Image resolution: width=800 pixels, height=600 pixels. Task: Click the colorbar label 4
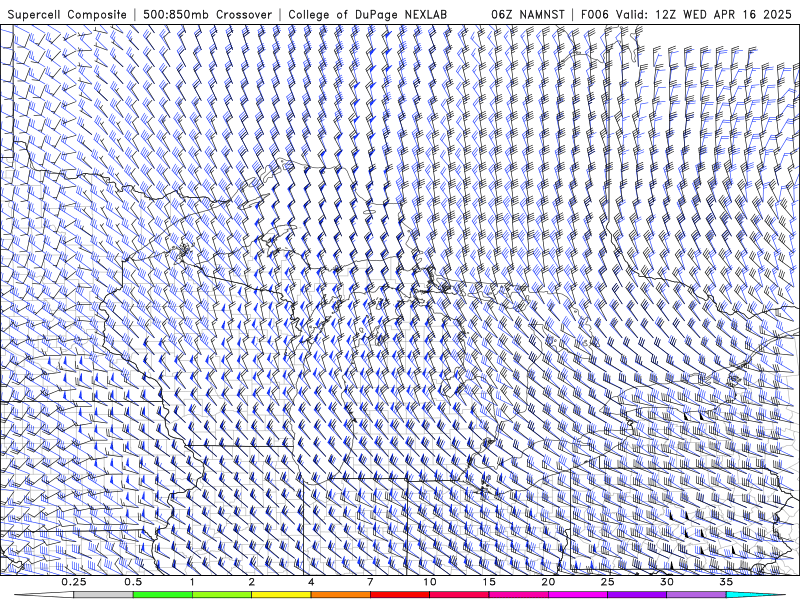(x=311, y=582)
